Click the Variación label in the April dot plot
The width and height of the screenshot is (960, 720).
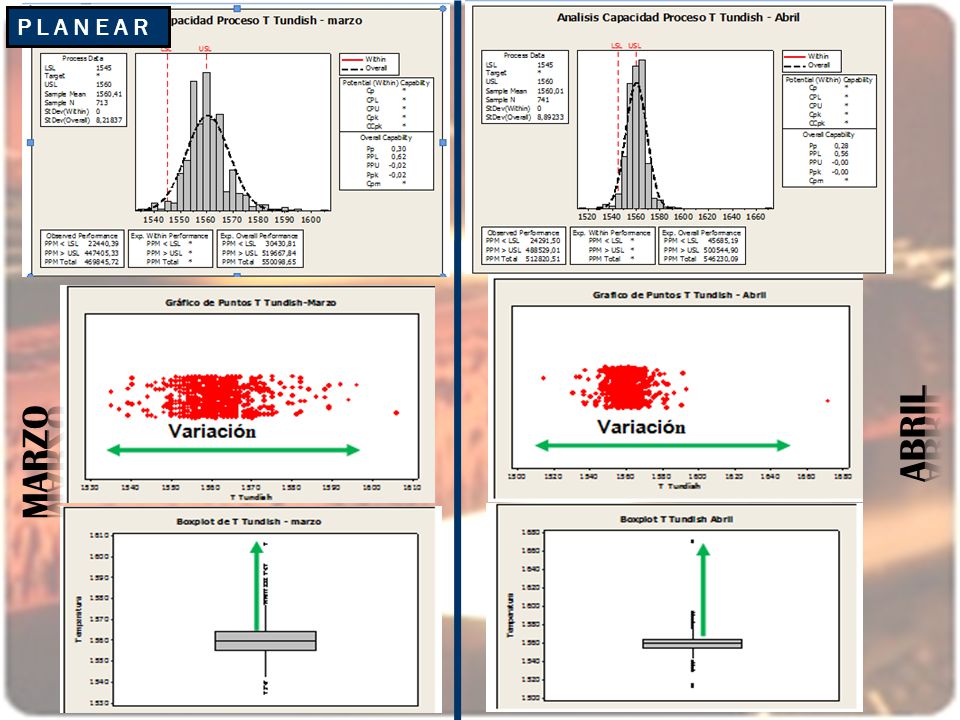[x=641, y=427]
